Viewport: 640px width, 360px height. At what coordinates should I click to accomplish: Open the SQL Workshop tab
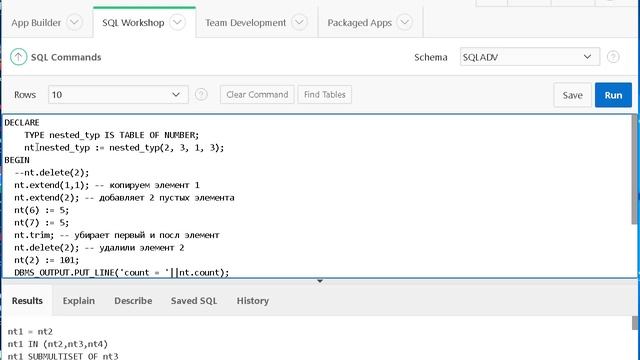[133, 23]
